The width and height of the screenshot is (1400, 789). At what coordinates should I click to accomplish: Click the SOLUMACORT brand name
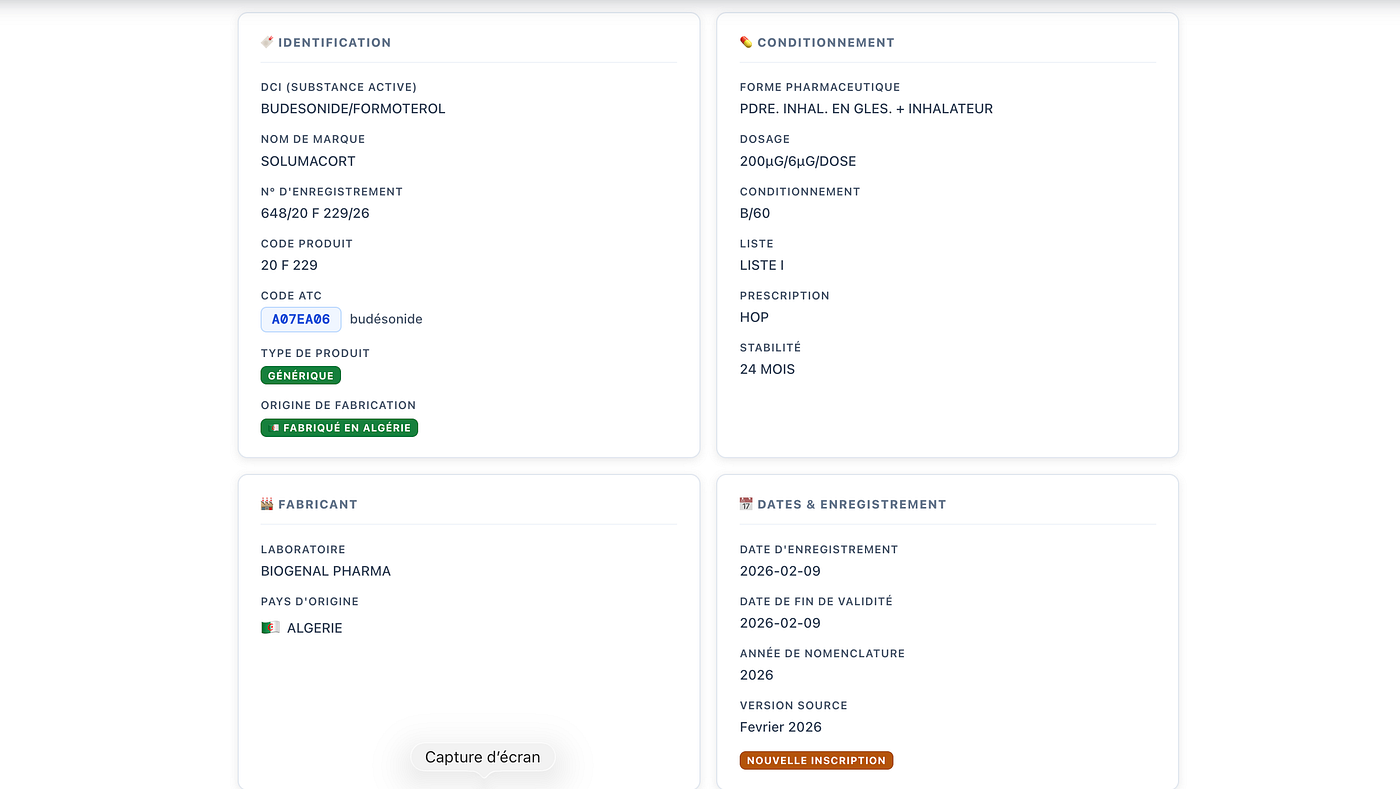308,161
